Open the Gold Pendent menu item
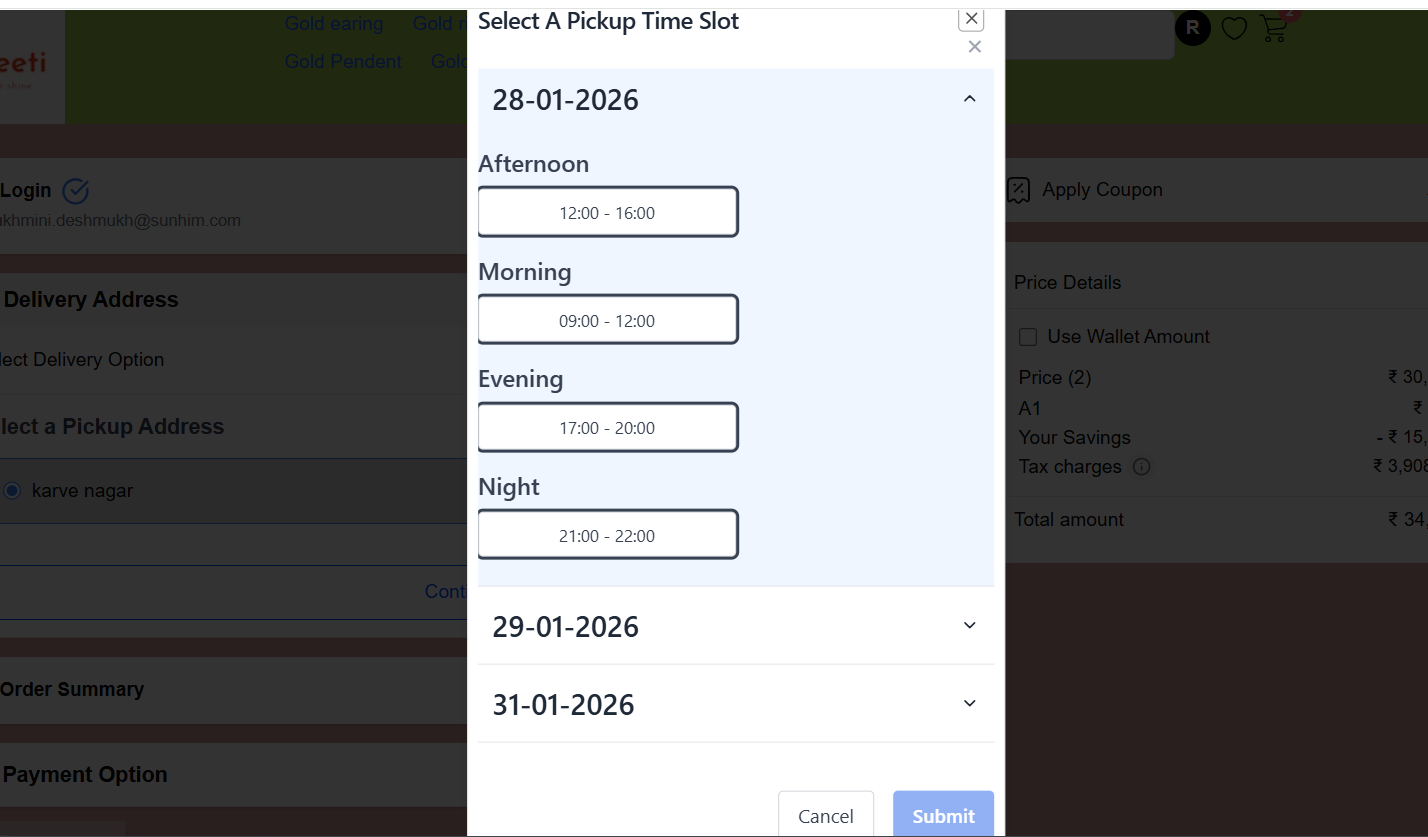 point(343,62)
